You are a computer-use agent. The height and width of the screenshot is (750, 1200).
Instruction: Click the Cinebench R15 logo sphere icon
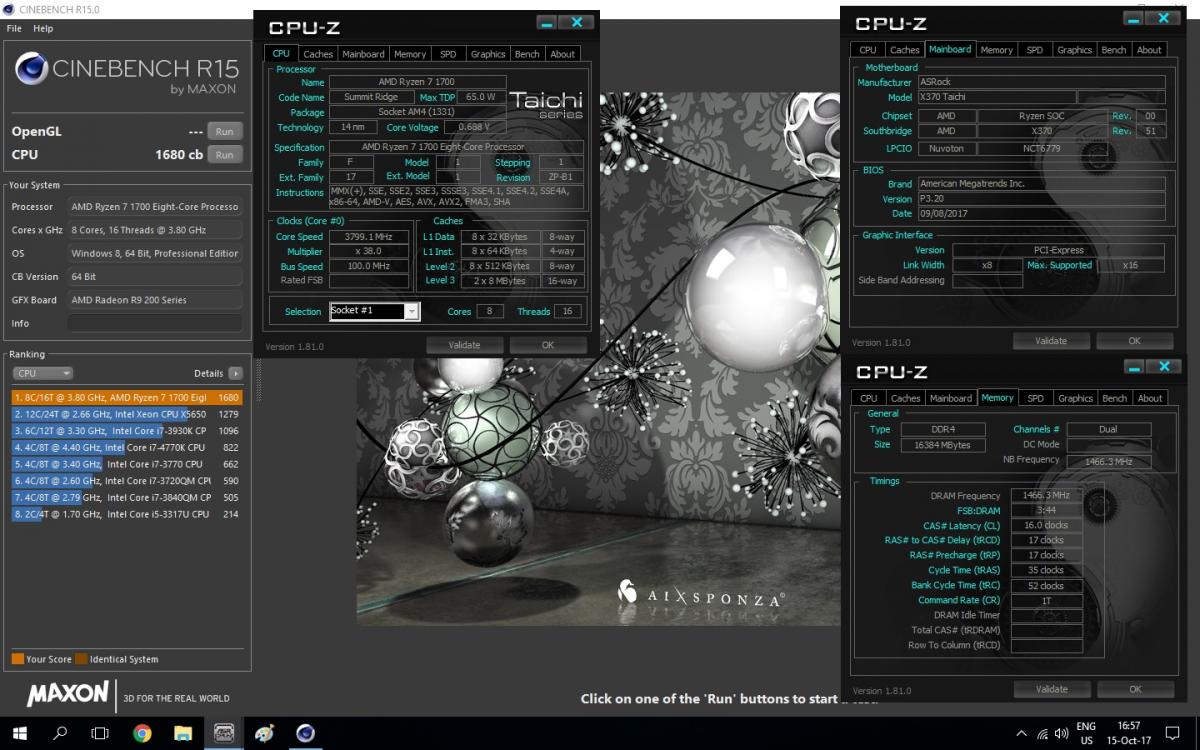coord(30,69)
